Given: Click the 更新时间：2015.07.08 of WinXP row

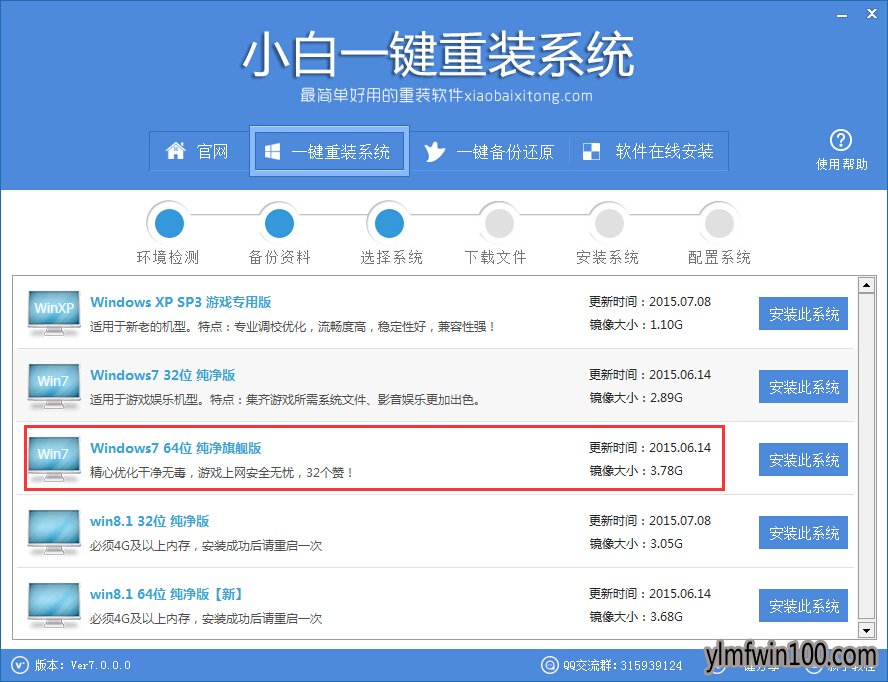Looking at the screenshot, I should pos(650,302).
